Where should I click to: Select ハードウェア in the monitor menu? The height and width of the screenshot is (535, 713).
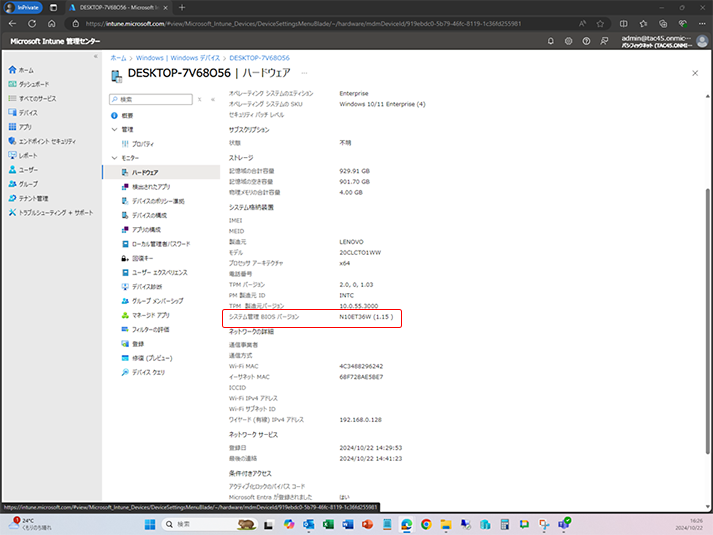[161, 172]
